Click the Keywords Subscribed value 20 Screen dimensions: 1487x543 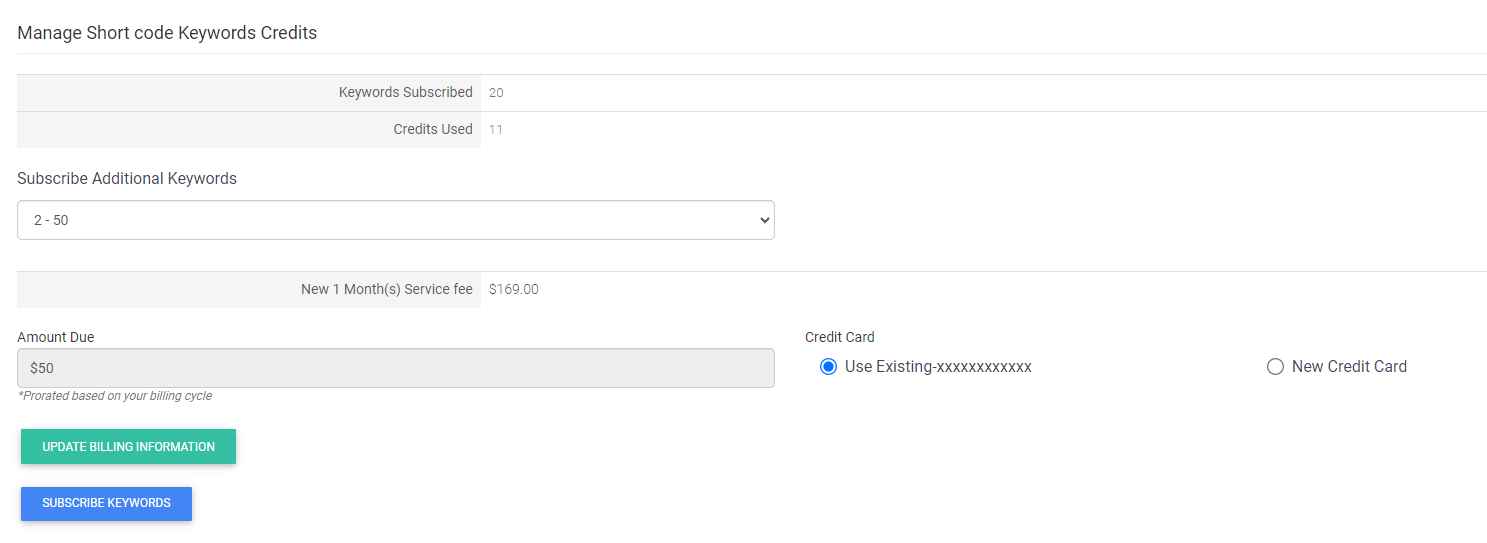(x=496, y=93)
